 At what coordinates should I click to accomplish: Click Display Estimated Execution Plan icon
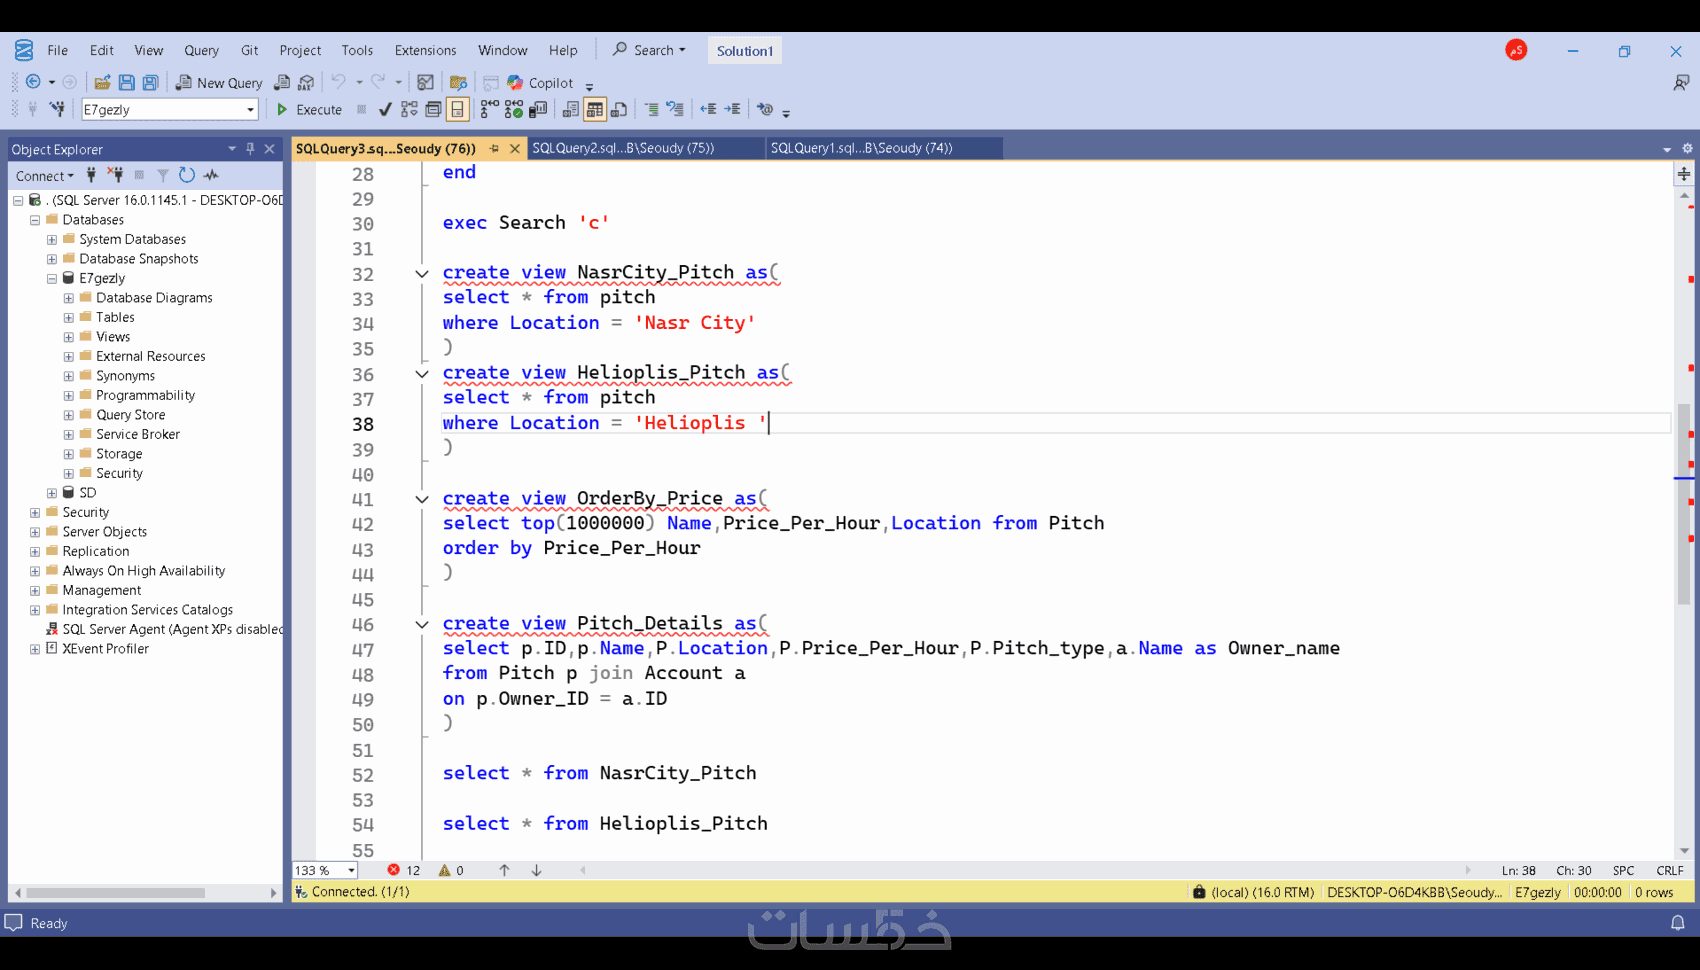409,109
